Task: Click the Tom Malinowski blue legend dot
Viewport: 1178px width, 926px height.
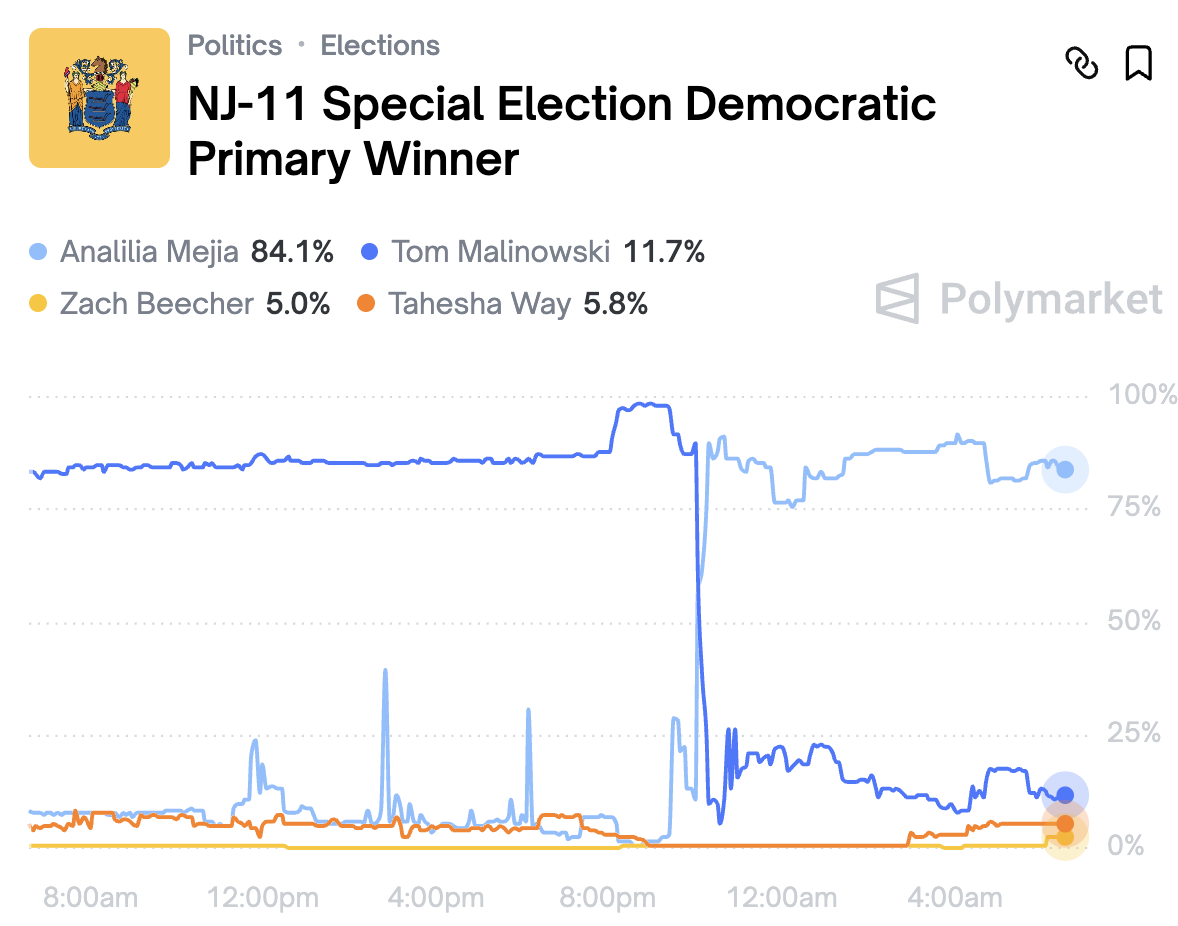Action: [x=370, y=252]
